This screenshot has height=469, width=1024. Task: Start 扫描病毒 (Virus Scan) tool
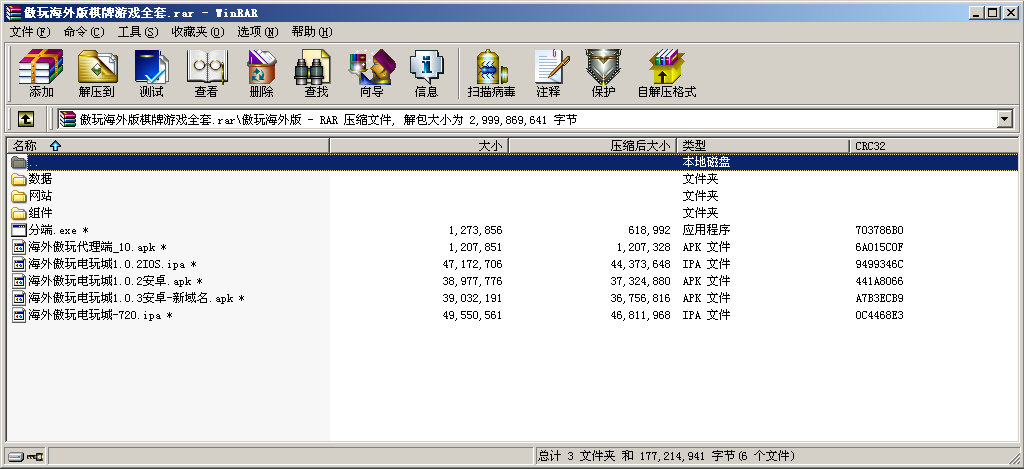491,73
